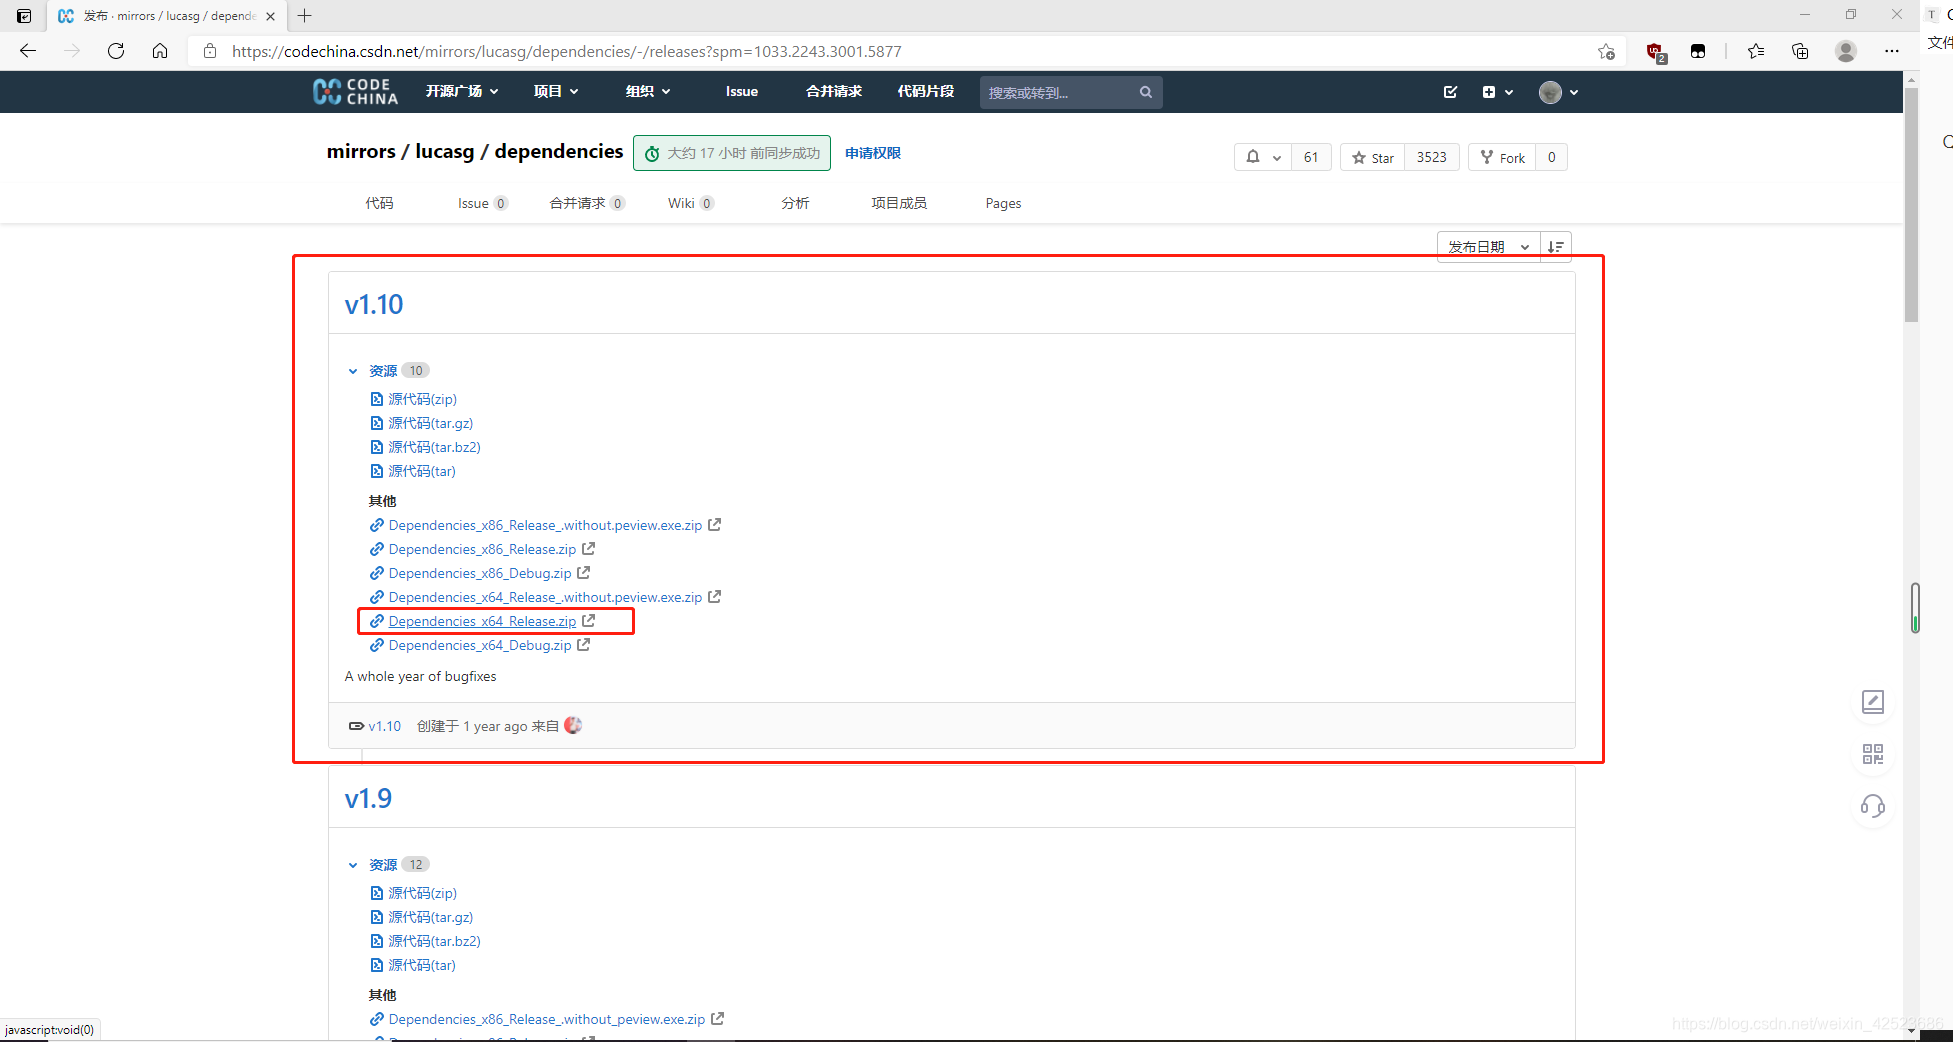Collapse the v1.9 资源 section

[353, 865]
